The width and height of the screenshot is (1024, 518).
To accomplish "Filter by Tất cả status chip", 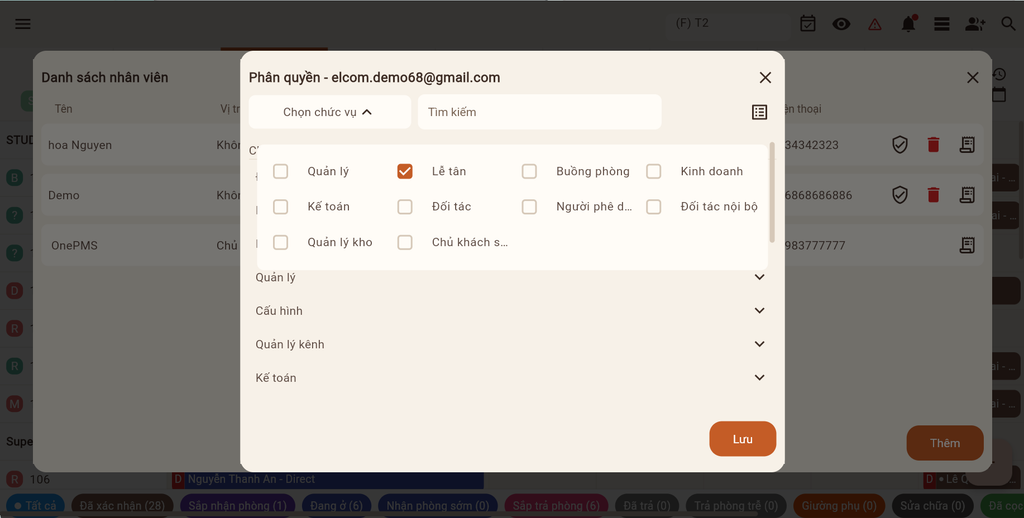I will pos(35,506).
